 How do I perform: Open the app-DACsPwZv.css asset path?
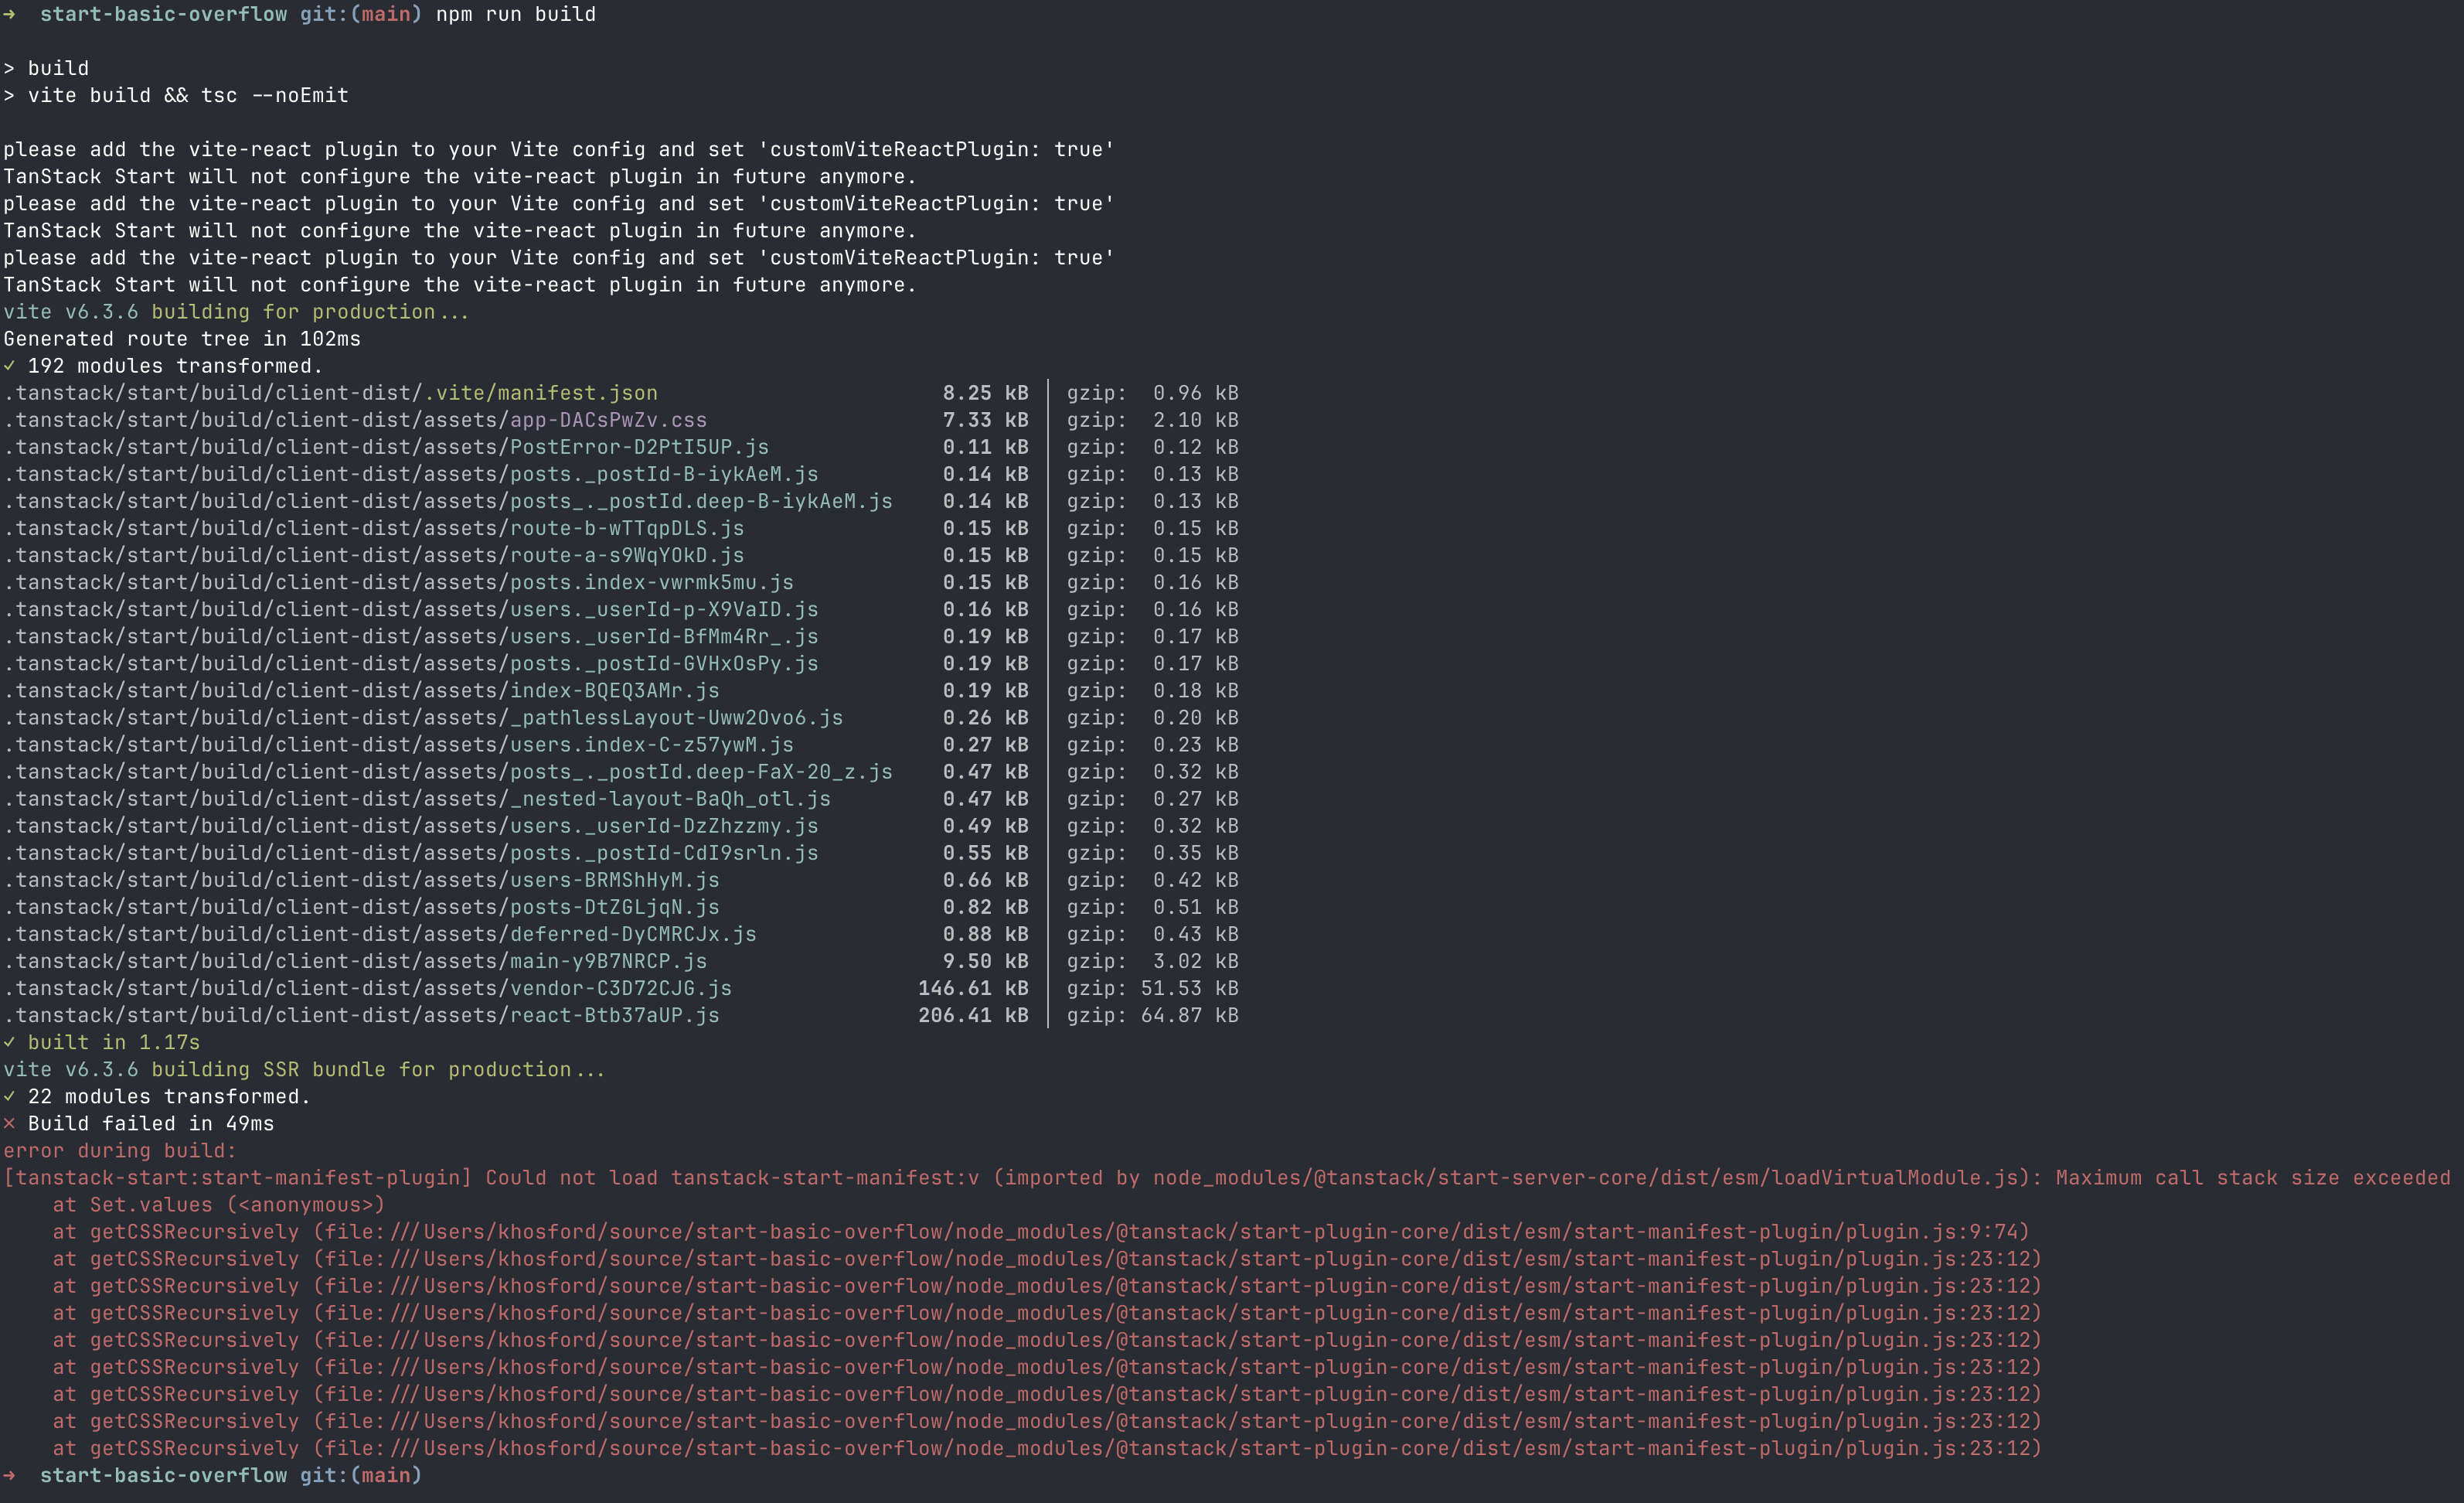[x=608, y=420]
